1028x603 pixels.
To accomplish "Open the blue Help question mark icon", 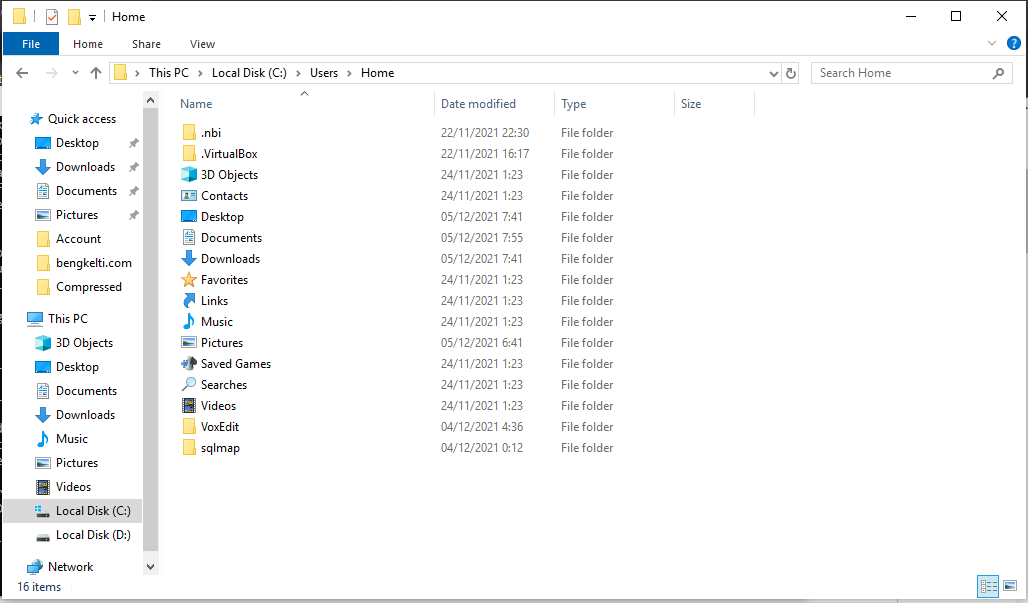I will pyautogui.click(x=1014, y=43).
